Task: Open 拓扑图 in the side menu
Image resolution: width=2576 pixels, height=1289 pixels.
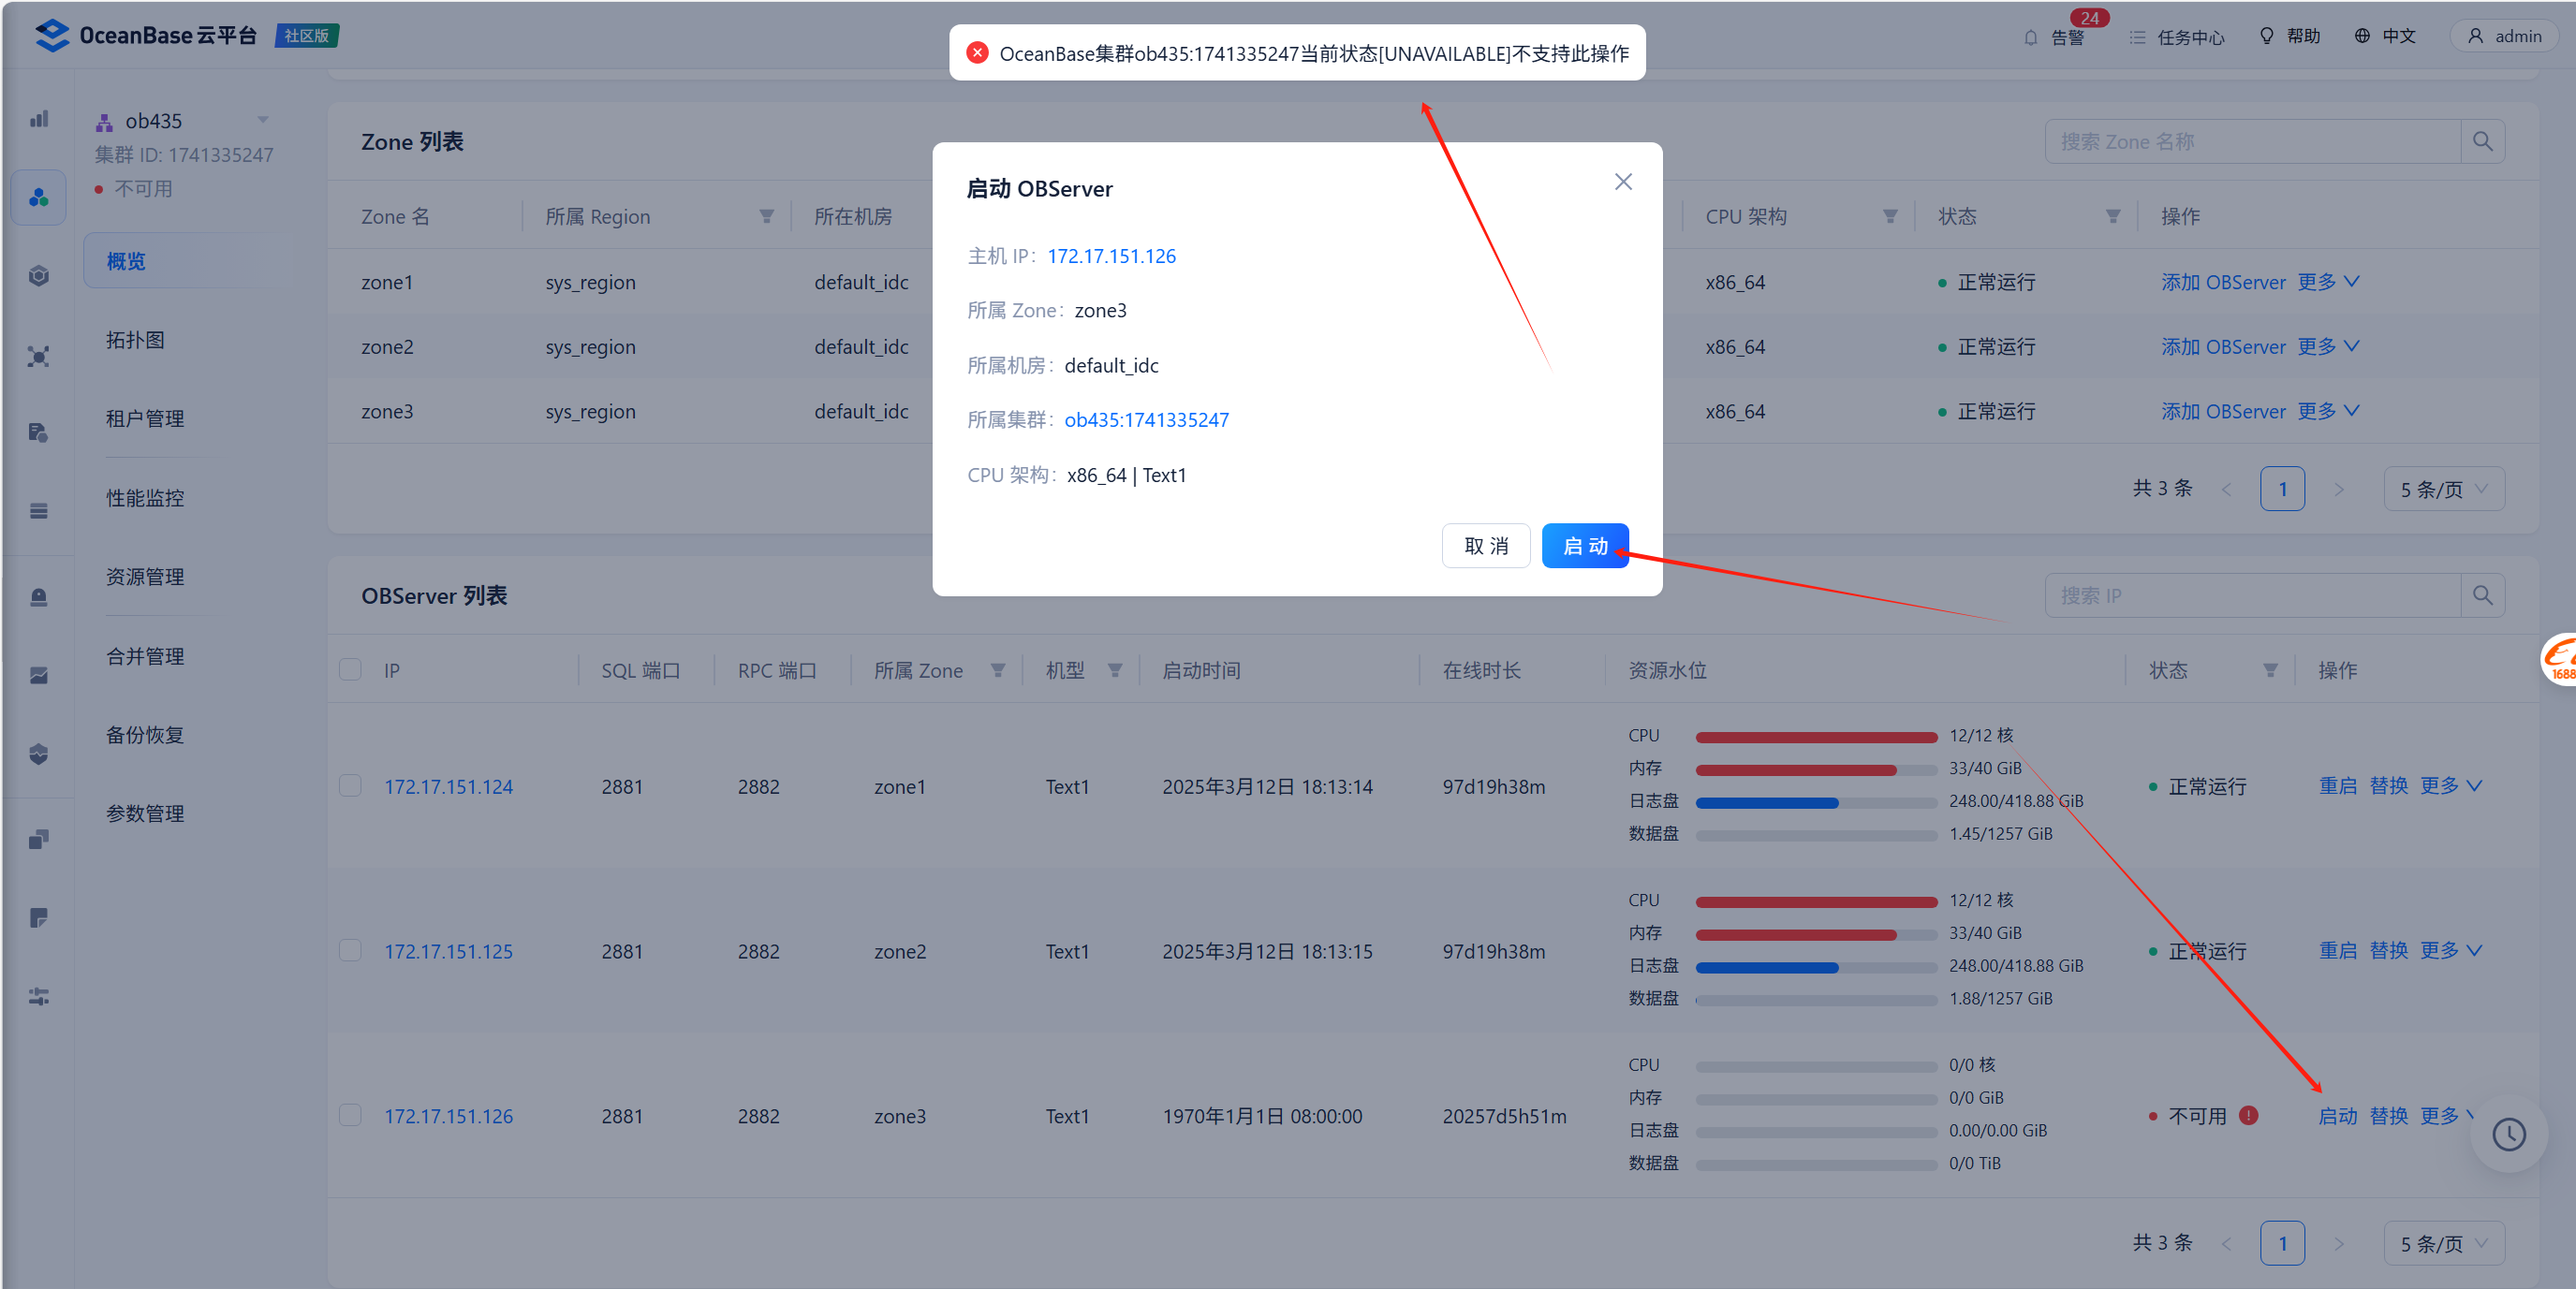Action: coord(136,340)
